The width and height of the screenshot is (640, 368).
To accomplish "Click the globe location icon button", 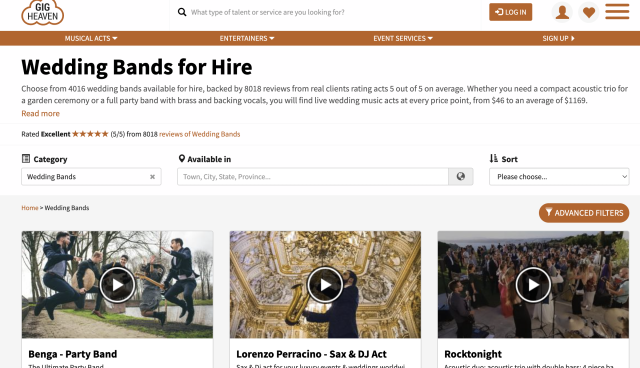I will point(461,177).
